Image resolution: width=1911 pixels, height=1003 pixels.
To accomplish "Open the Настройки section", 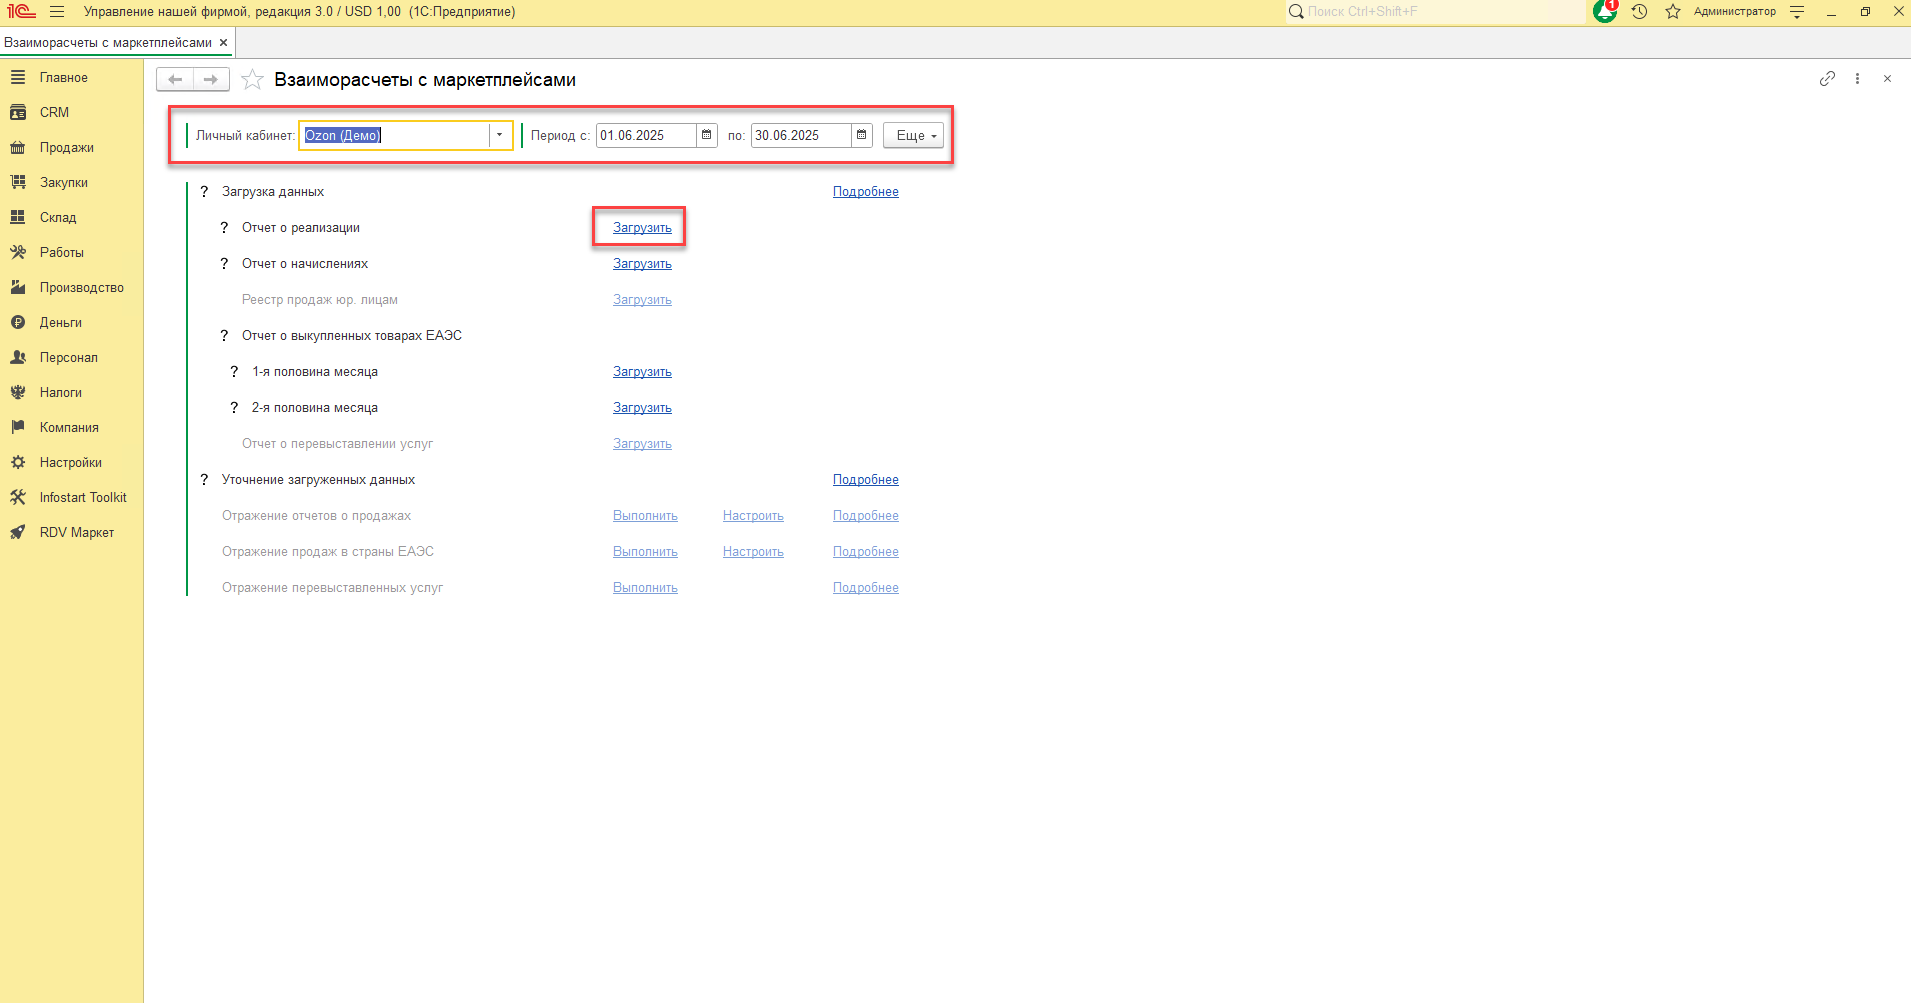I will (x=72, y=462).
